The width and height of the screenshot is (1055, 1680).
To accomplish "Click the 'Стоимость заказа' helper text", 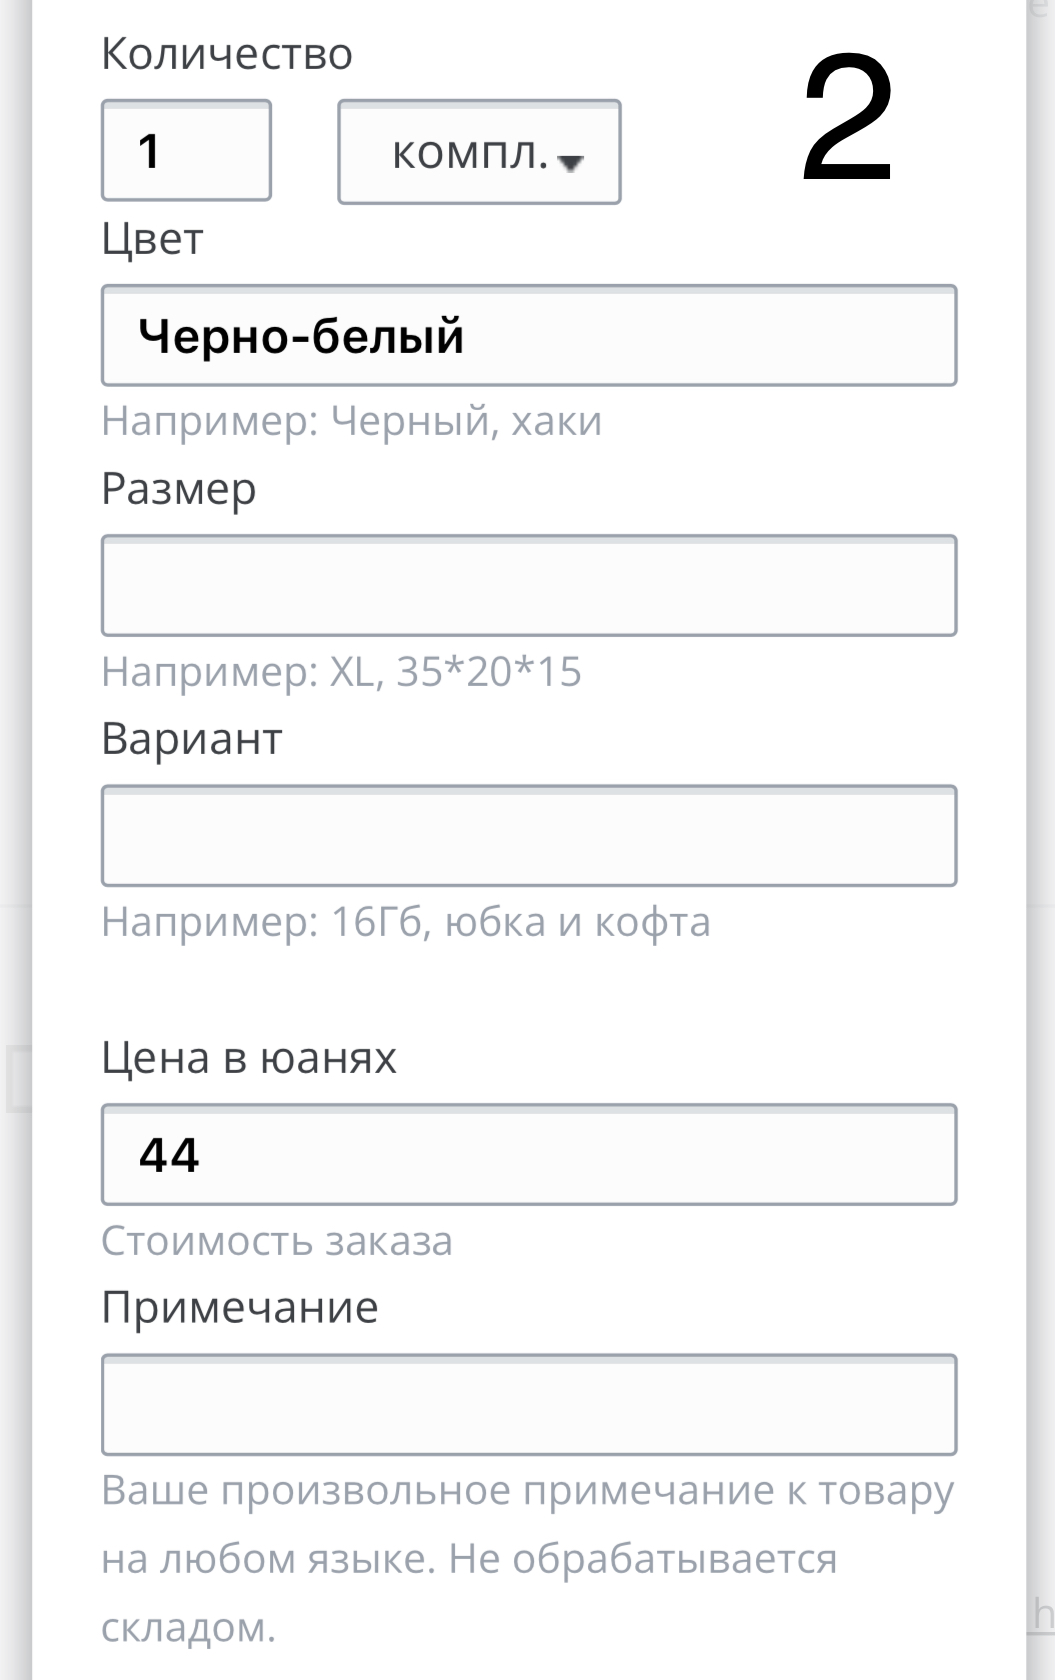I will tap(277, 1241).
